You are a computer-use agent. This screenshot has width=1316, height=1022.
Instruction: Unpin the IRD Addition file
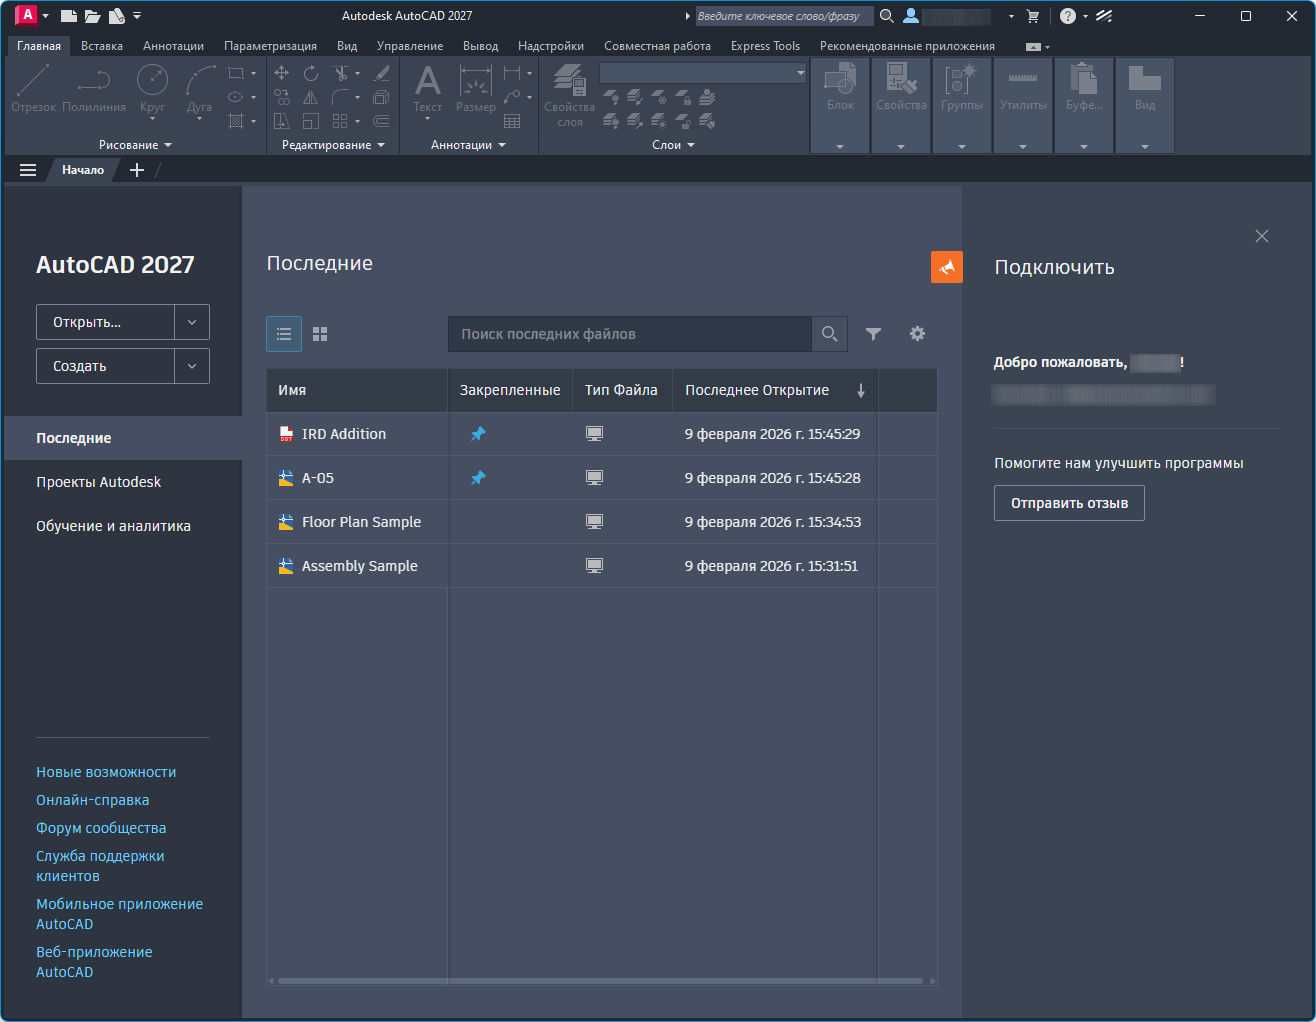tap(478, 434)
